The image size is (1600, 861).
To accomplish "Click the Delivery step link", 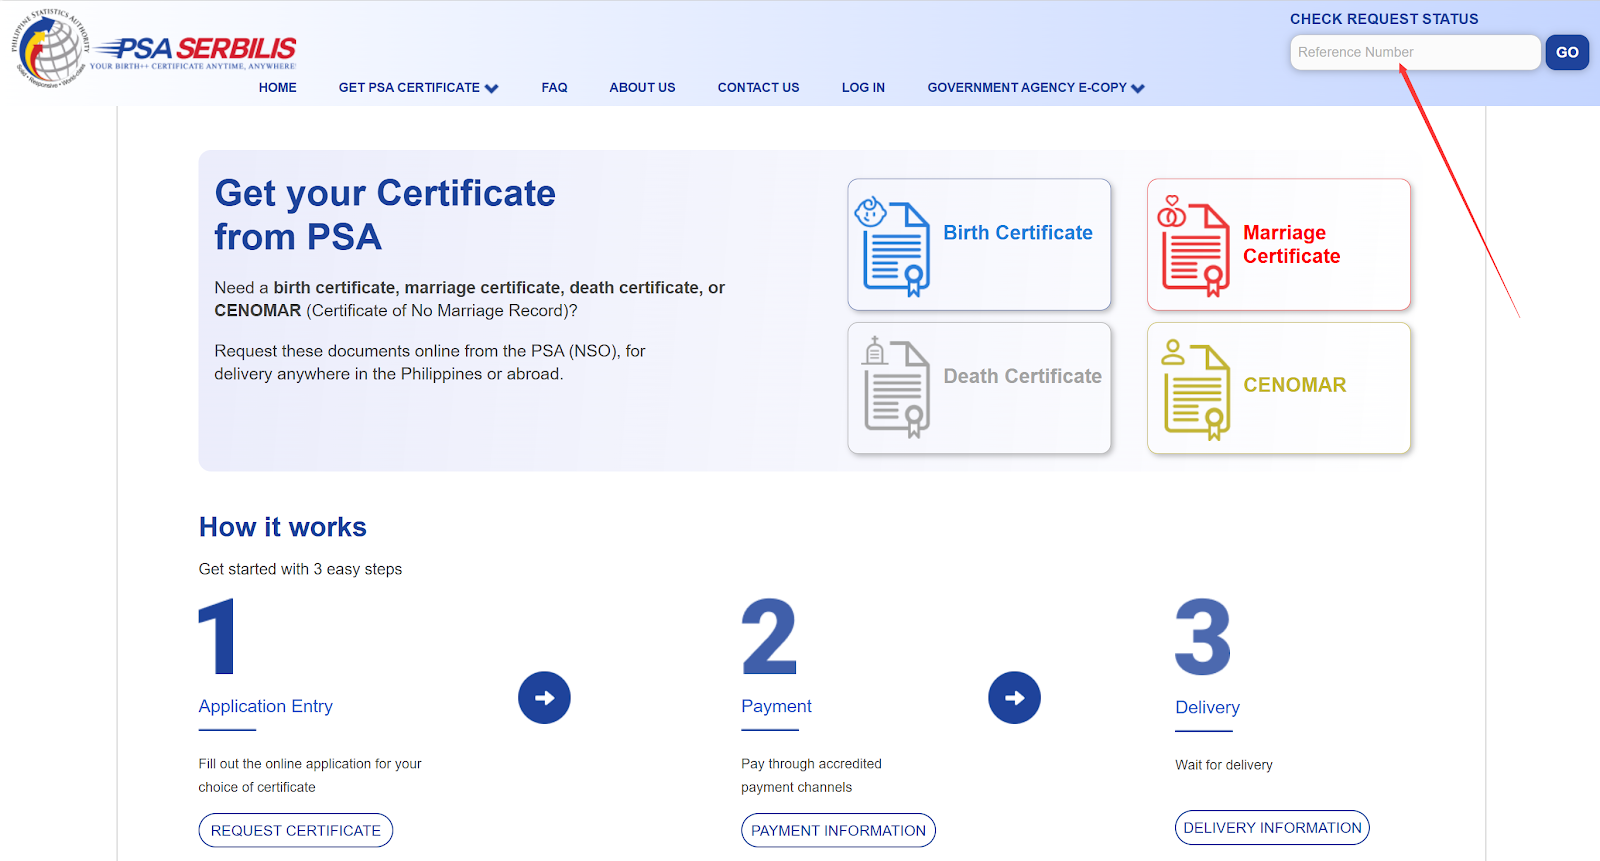I will pyautogui.click(x=1207, y=707).
